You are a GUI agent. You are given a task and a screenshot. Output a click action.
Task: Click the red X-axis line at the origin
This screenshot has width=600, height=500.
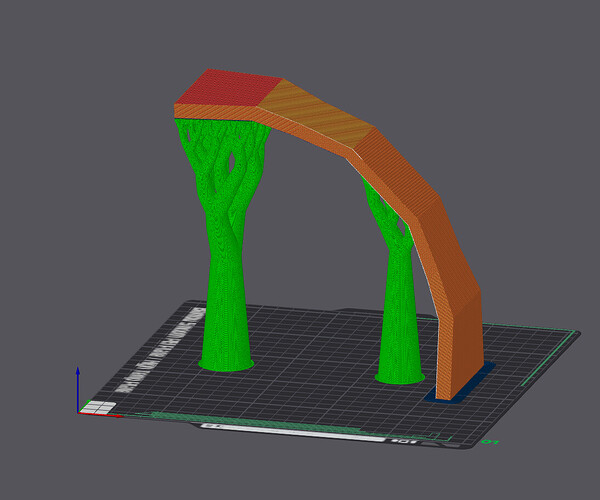[101, 414]
